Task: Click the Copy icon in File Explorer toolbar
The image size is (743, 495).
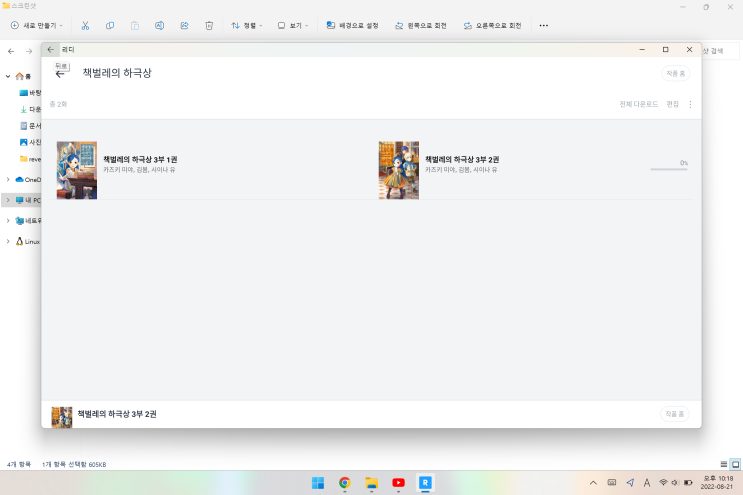Action: coord(110,26)
